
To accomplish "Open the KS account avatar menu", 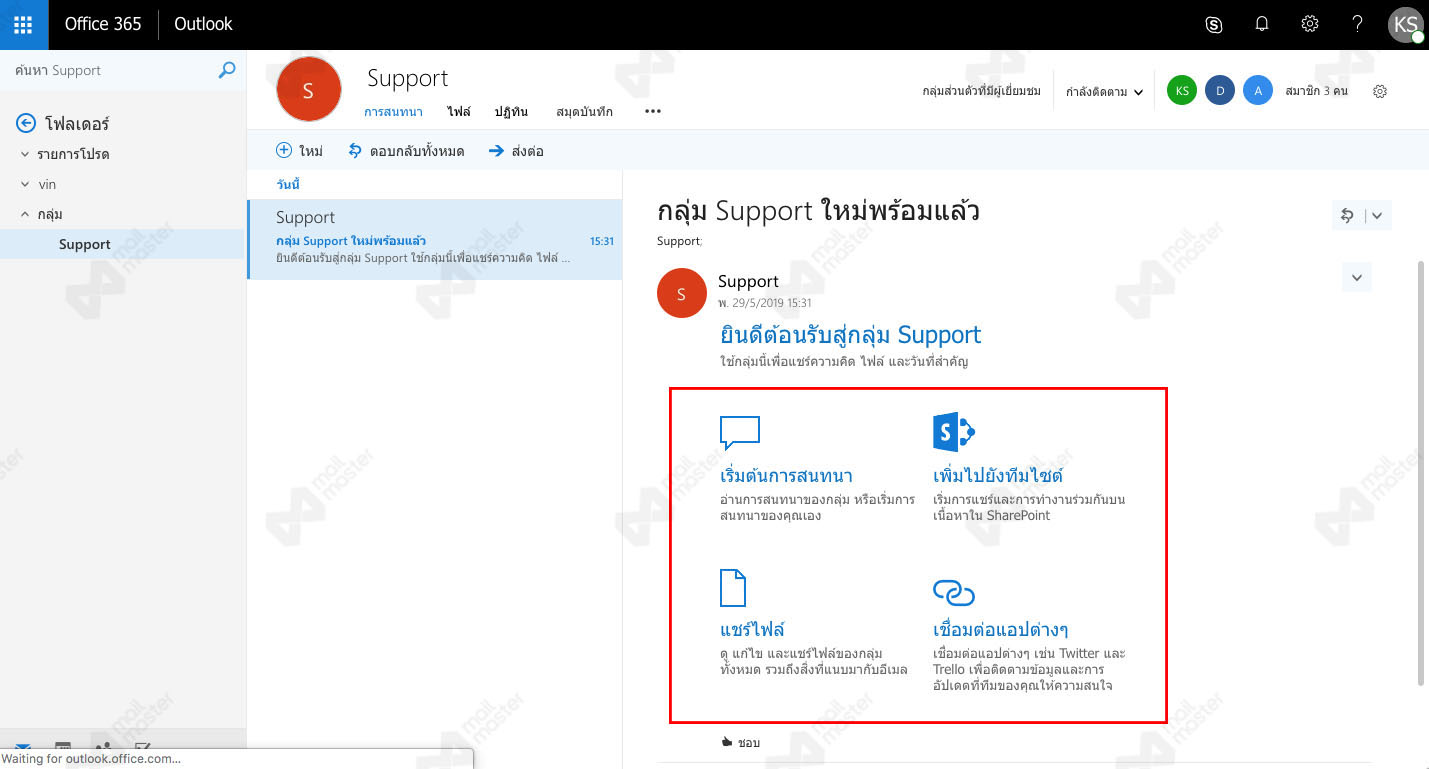I will 1406,24.
